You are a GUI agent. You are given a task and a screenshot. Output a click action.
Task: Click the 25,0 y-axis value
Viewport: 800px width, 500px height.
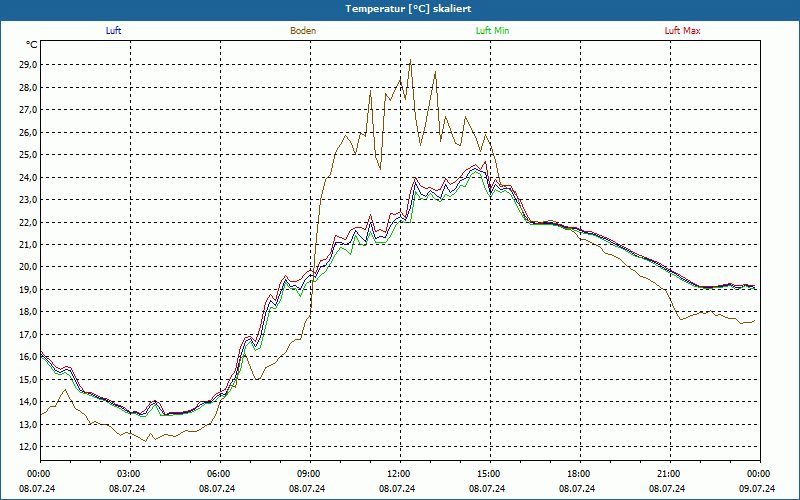29,155
